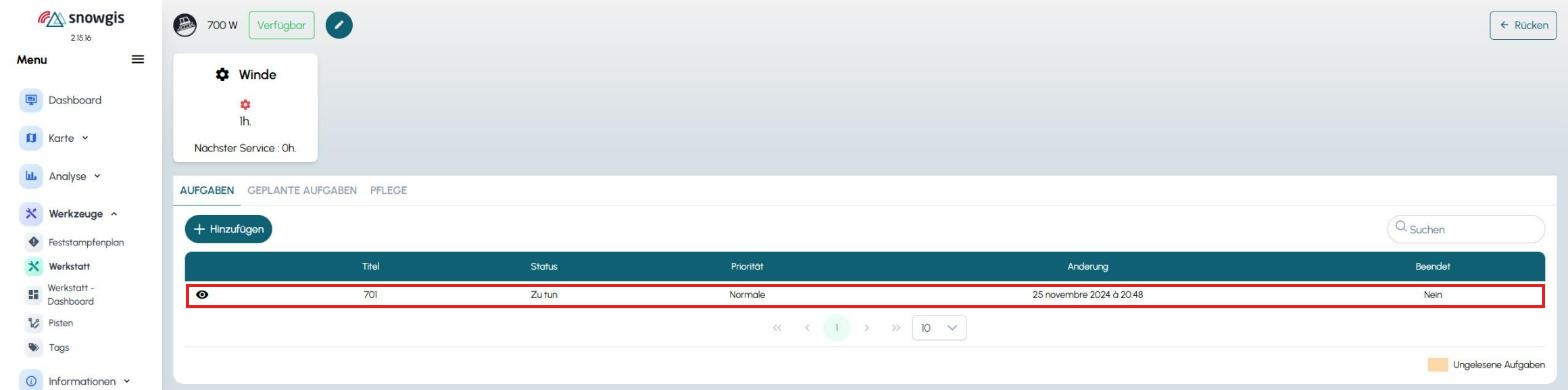Sort by the Status column header

coord(544,266)
